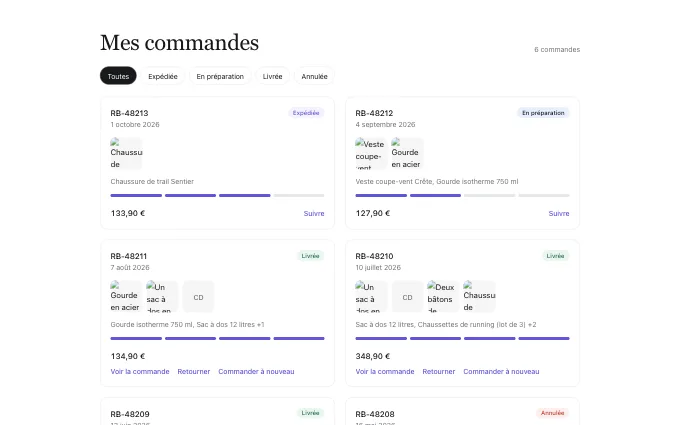Click the progress bar of RB-48210
Screen dimensions: 680x425
click(462, 338)
